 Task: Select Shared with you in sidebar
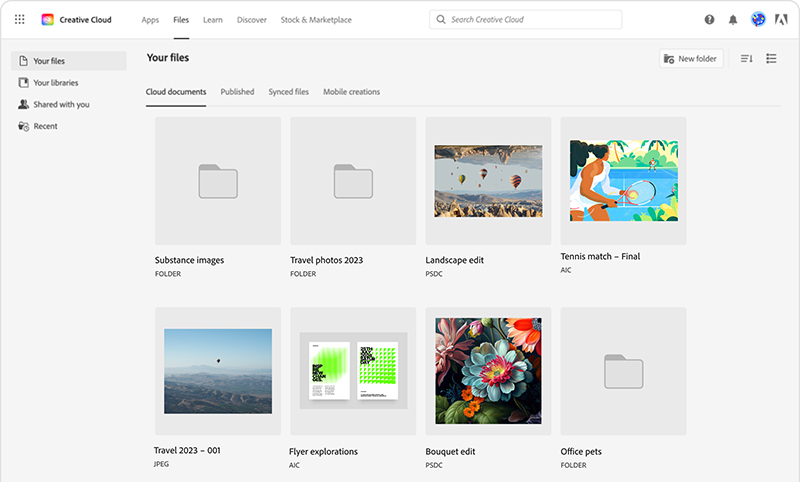click(x=60, y=104)
